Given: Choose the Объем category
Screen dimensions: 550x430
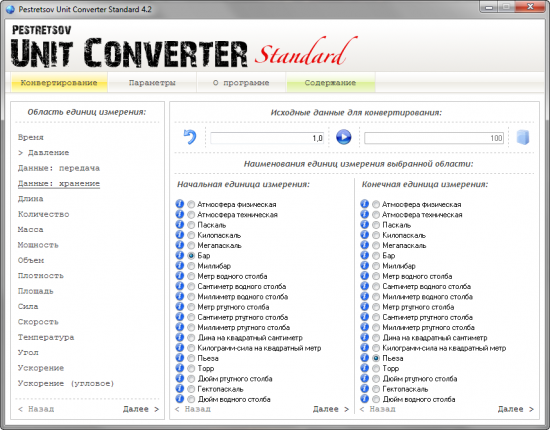Looking at the screenshot, I should tap(31, 260).
